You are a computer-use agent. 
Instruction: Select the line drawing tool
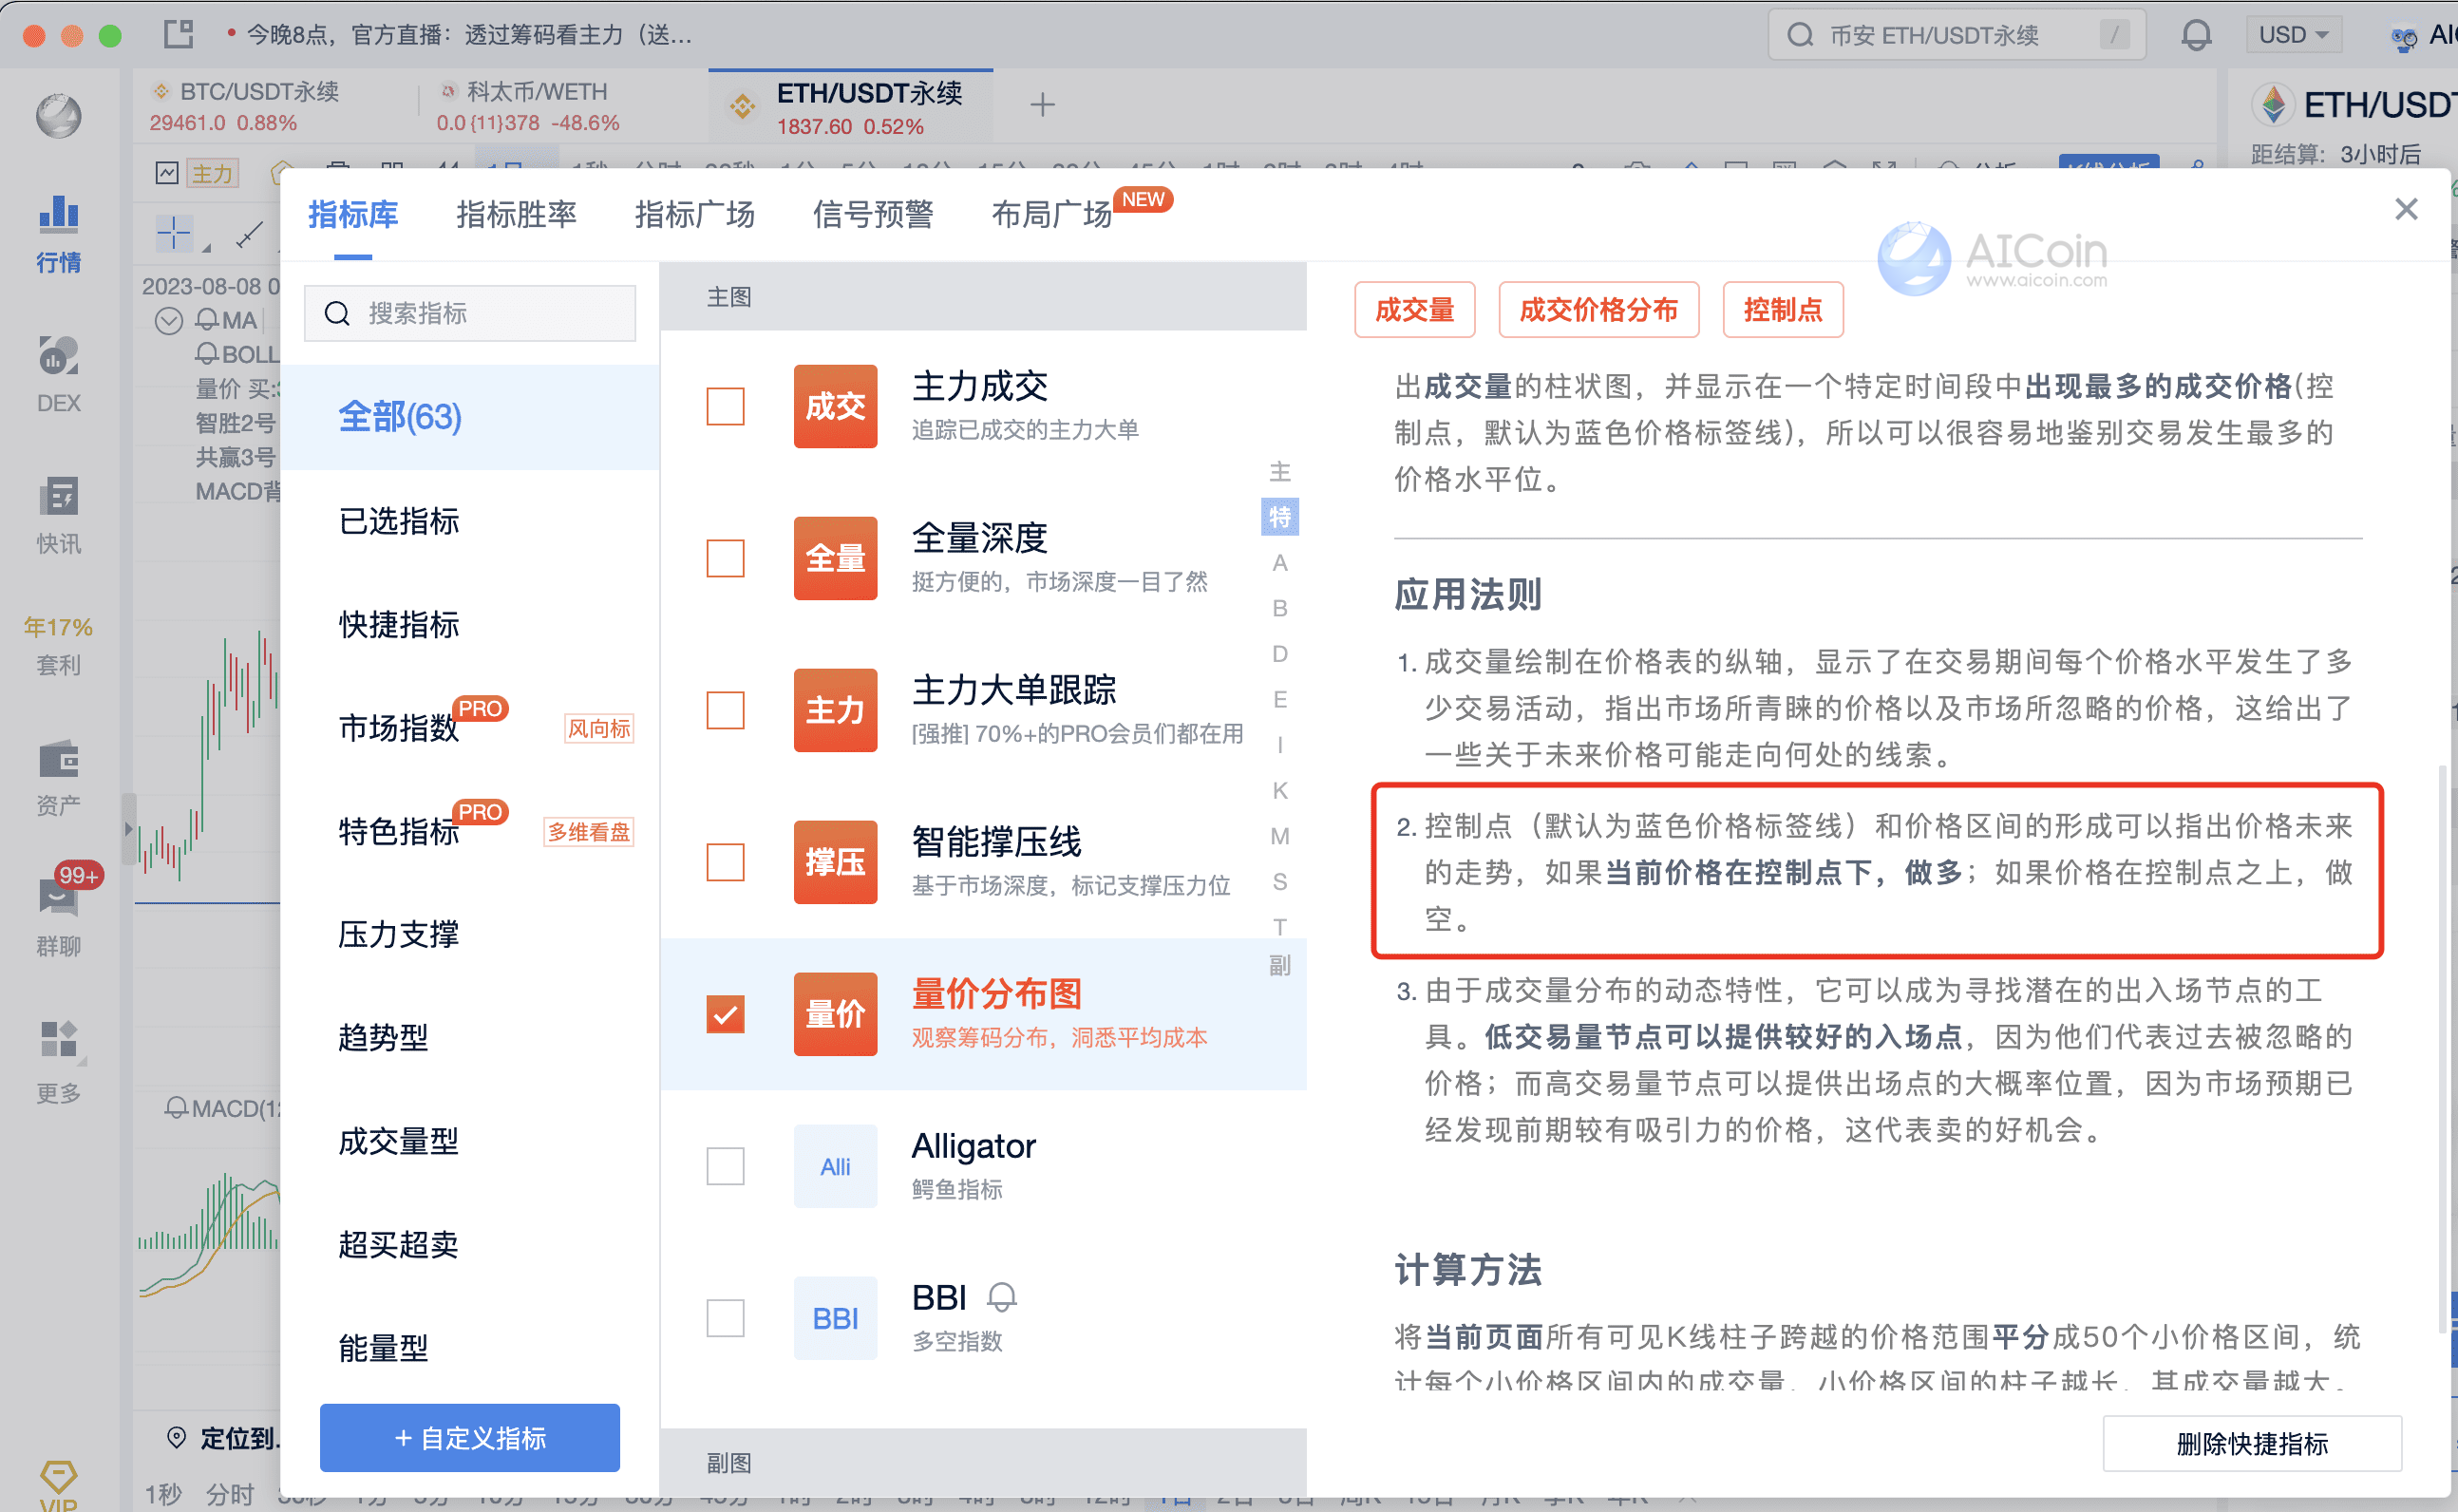pyautogui.click(x=250, y=234)
